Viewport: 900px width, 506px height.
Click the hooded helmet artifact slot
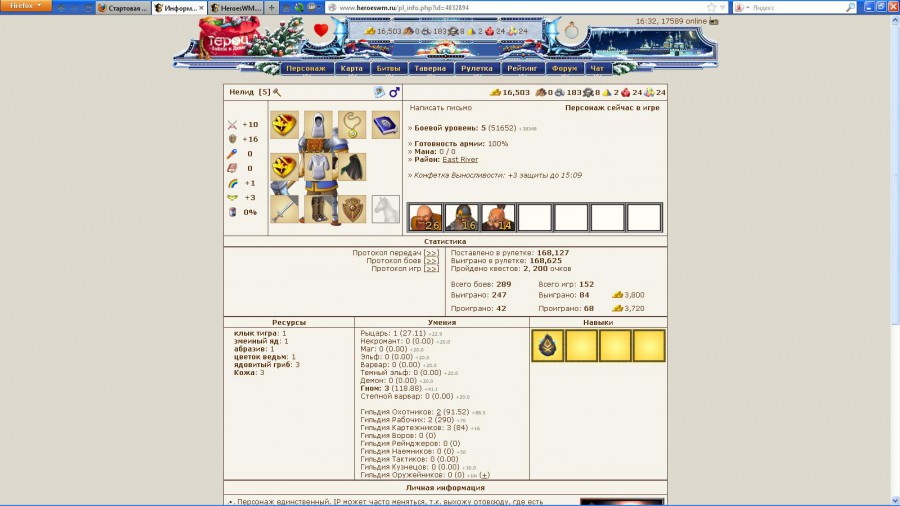pos(318,124)
